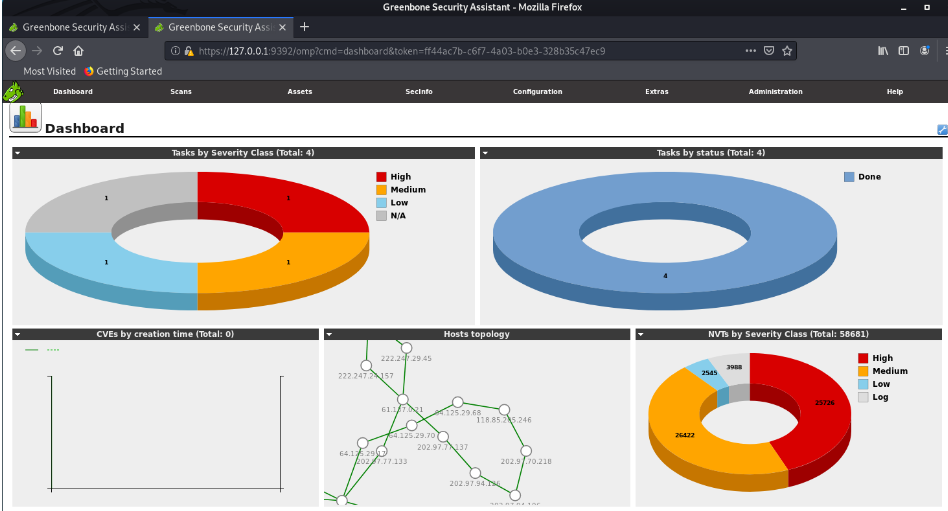Select host node 118.85.205.246 in topology
The width and height of the screenshot is (948, 511).
coord(504,409)
